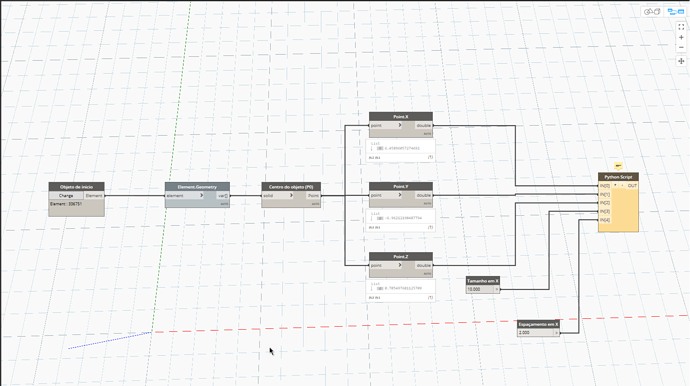Toggle the solid input port chevron
The width and height of the screenshot is (690, 386).
tap(291, 195)
